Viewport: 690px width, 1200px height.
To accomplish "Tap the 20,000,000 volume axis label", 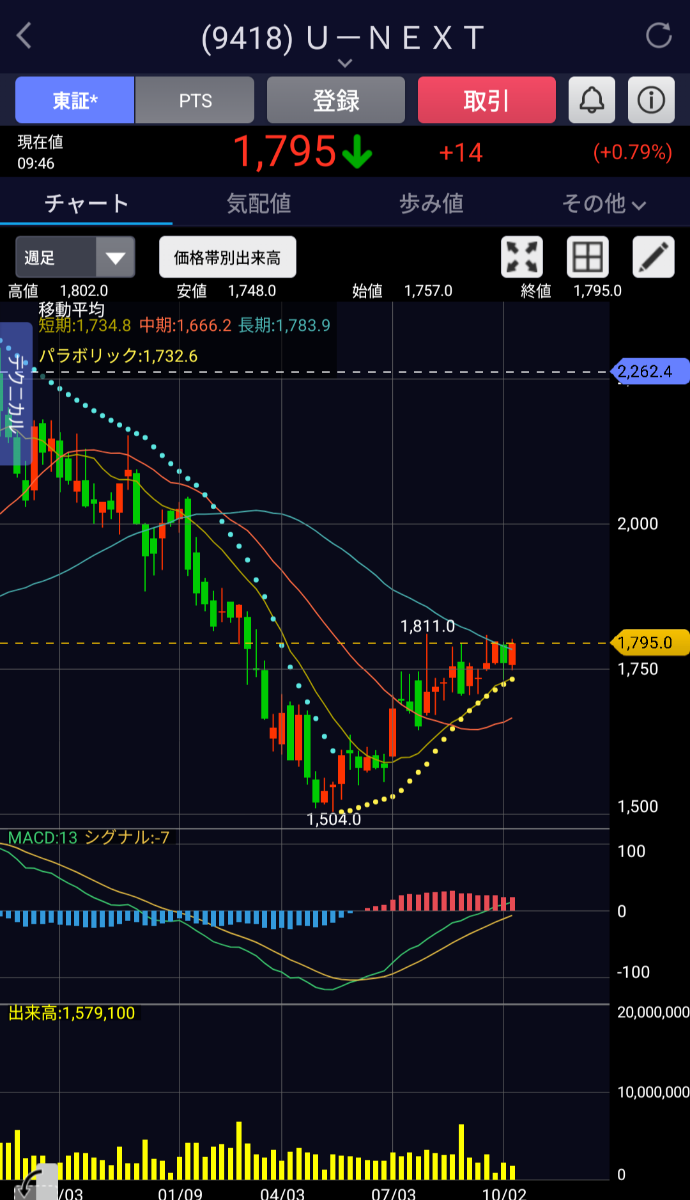I will point(652,1011).
